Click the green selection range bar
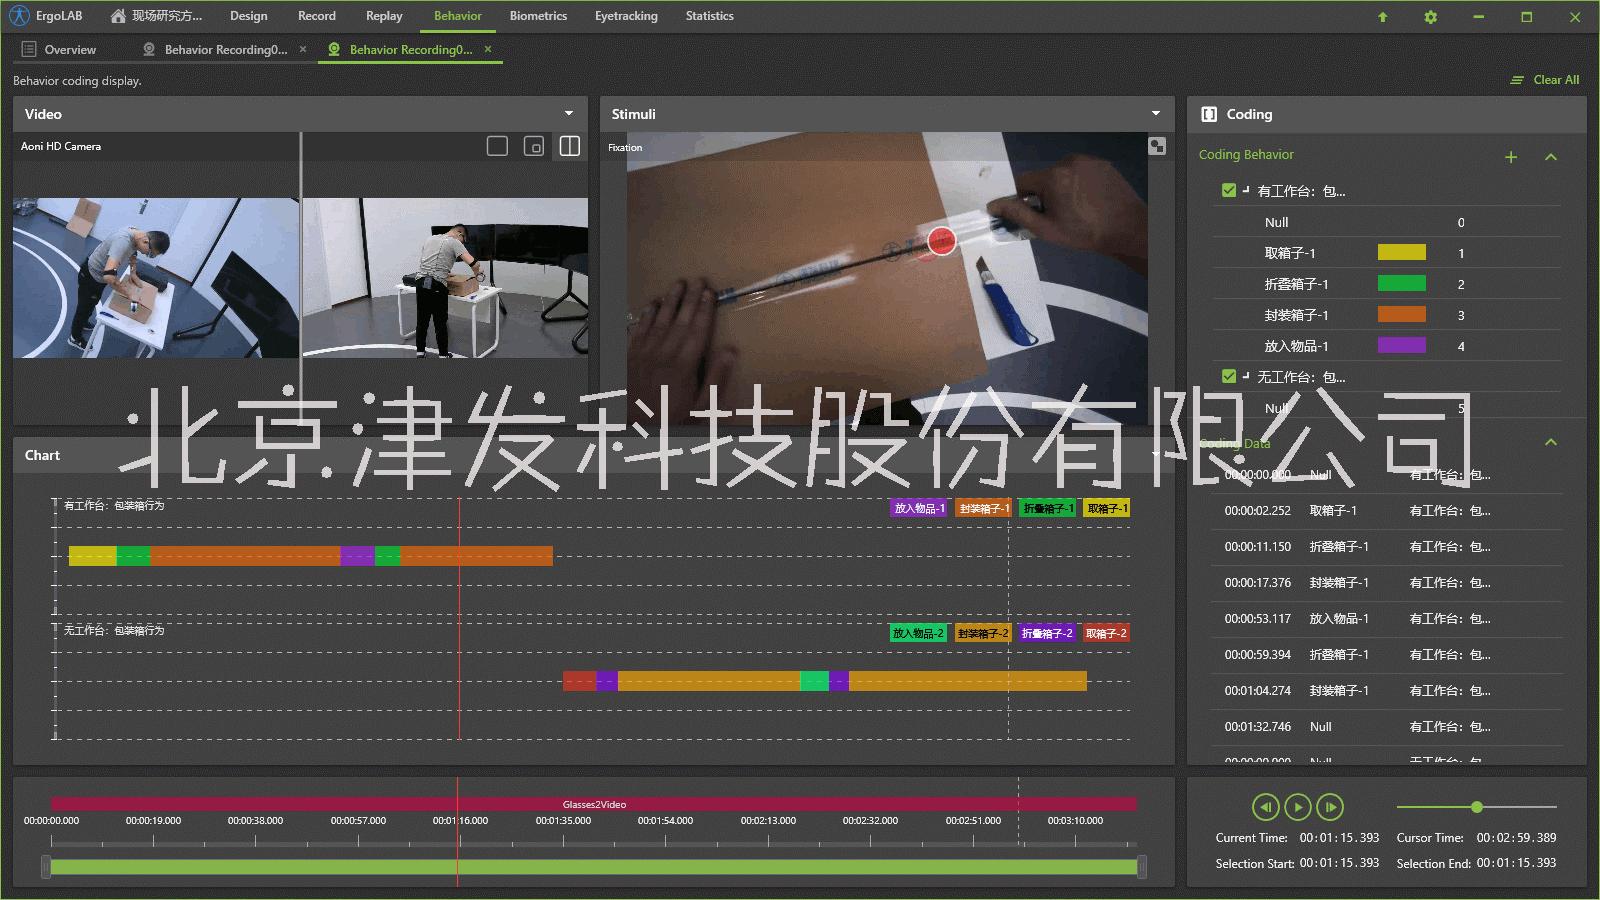The image size is (1600, 900). 594,867
